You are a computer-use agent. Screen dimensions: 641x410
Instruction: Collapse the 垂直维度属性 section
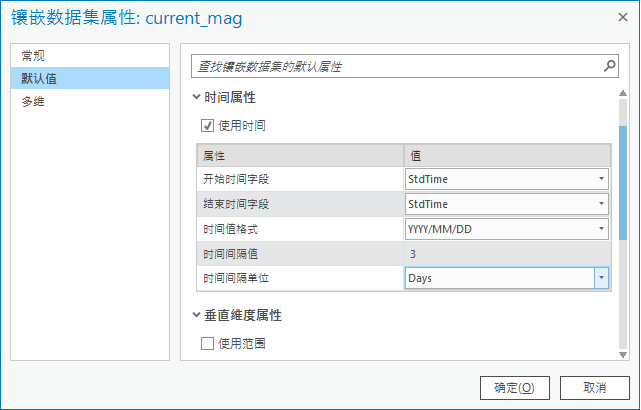pyautogui.click(x=197, y=316)
